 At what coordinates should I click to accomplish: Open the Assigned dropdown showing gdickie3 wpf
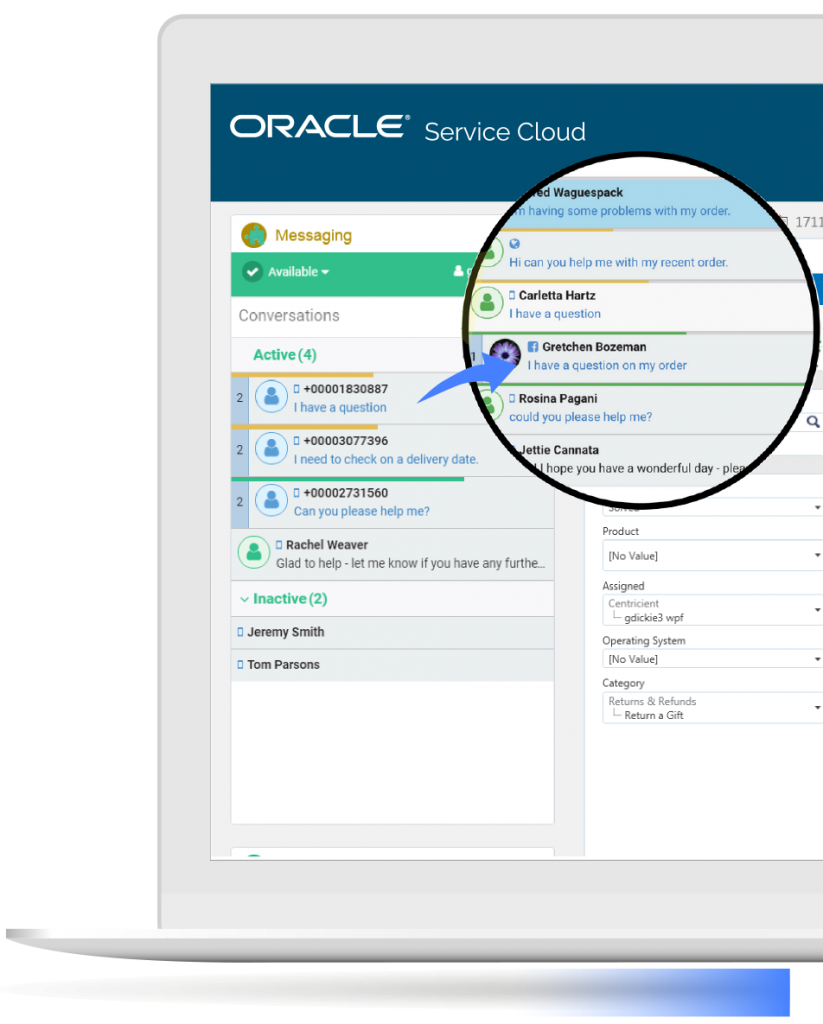point(712,610)
